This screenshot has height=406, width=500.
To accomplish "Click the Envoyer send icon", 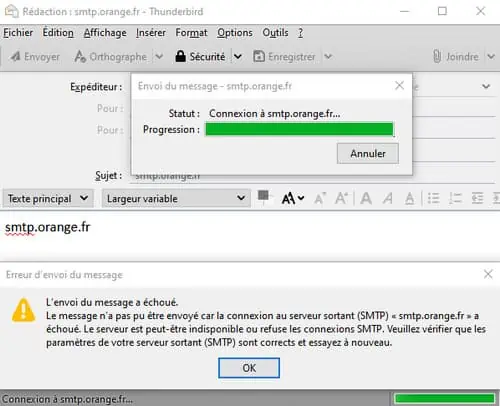I will pos(15,57).
